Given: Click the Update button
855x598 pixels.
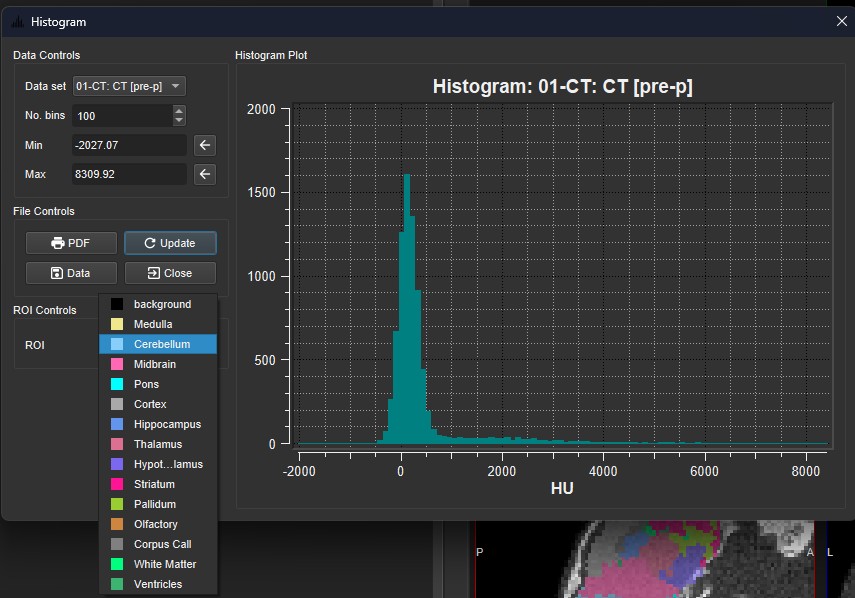Looking at the screenshot, I should click(x=170, y=243).
